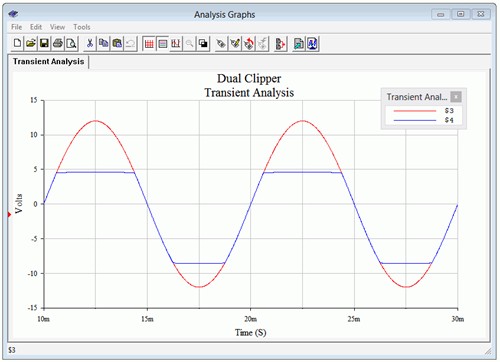The image size is (500, 362).
Task: Click the black and white background icon
Action: point(203,43)
